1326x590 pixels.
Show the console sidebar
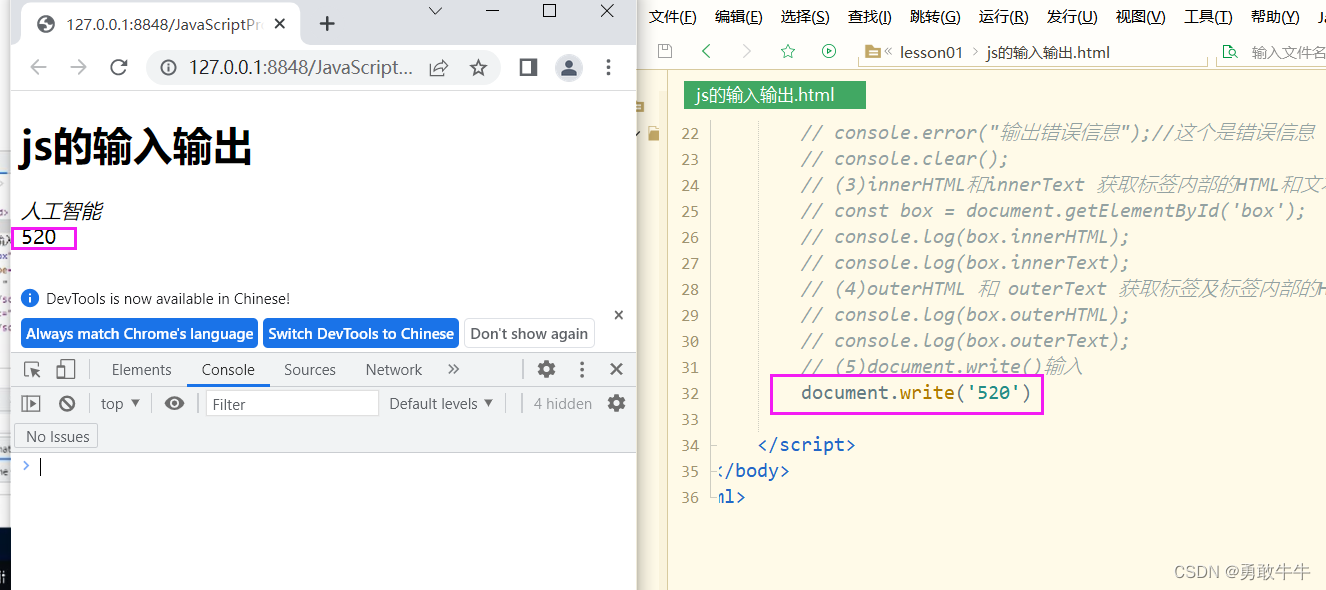point(31,403)
